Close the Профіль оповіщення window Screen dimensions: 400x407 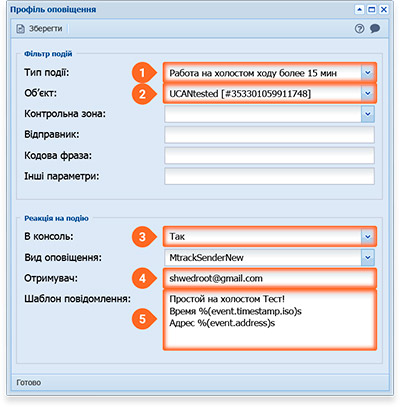tap(384, 9)
